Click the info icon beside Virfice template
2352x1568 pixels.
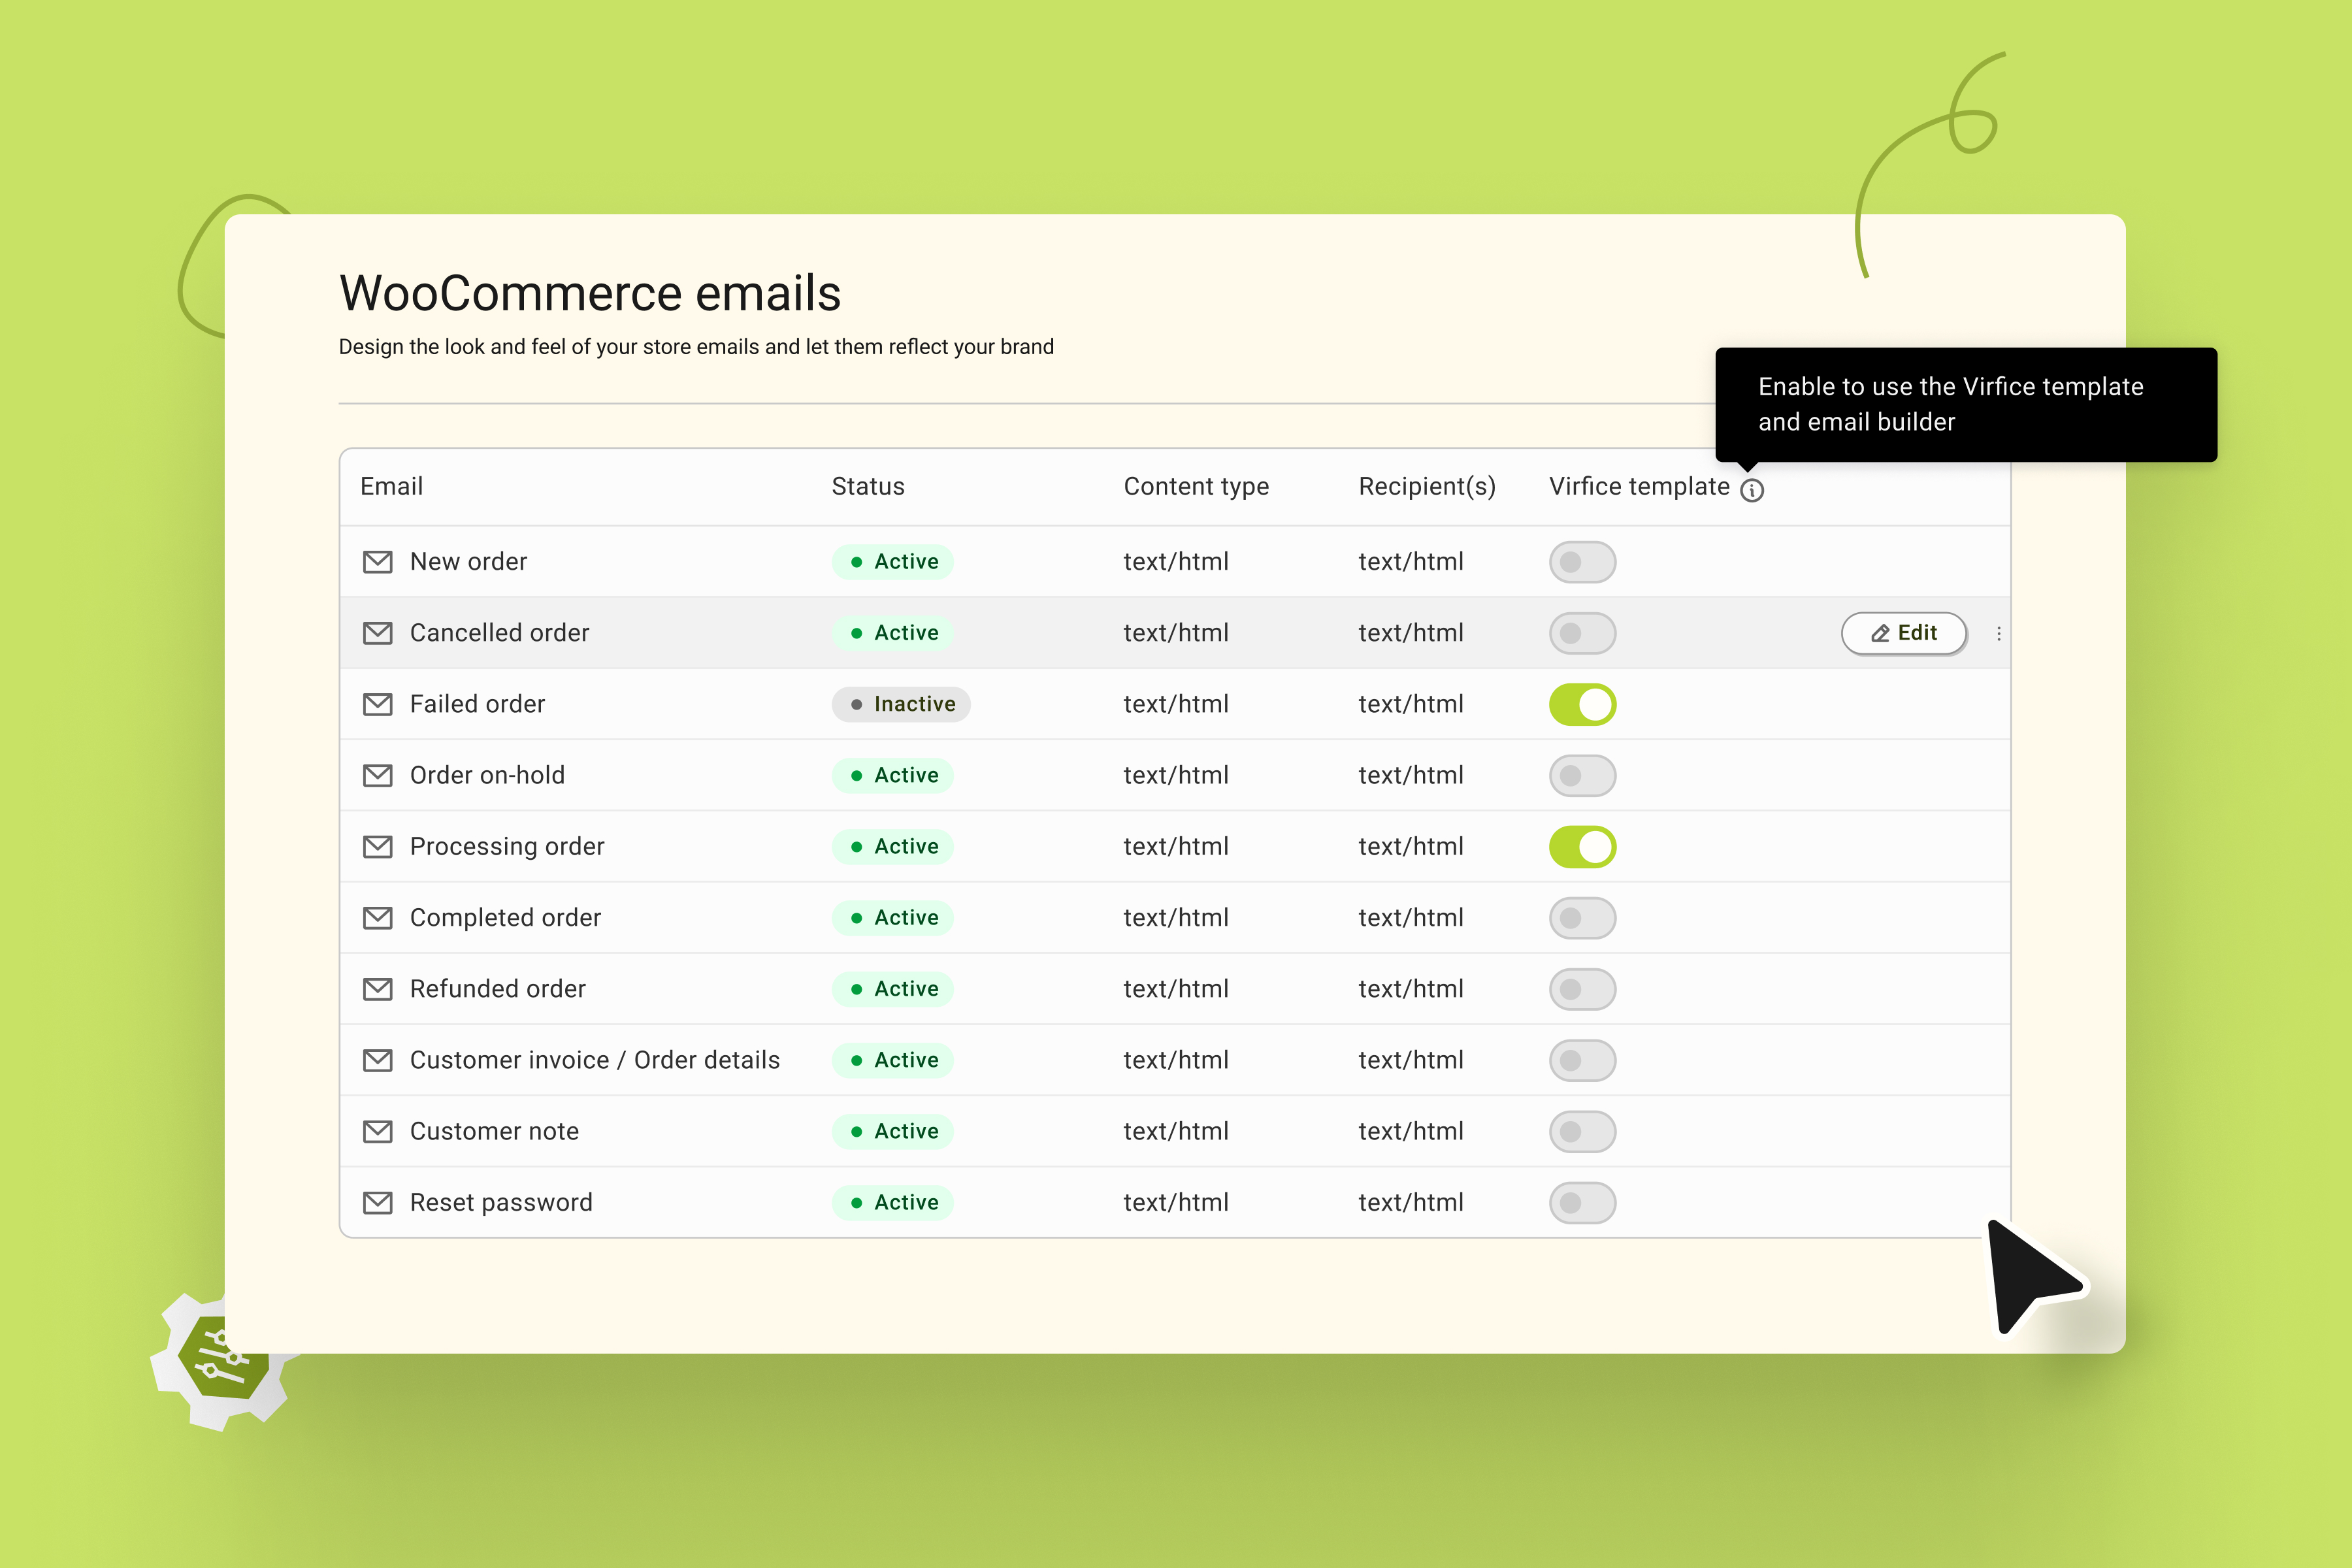(1752, 490)
